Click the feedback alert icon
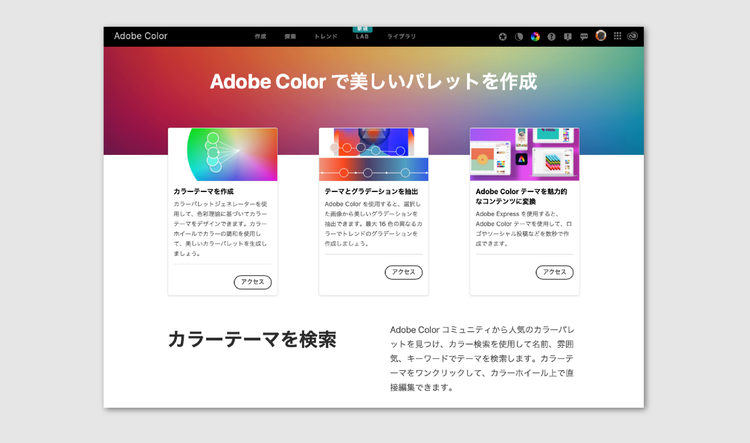Image resolution: width=750 pixels, height=443 pixels. (x=567, y=36)
